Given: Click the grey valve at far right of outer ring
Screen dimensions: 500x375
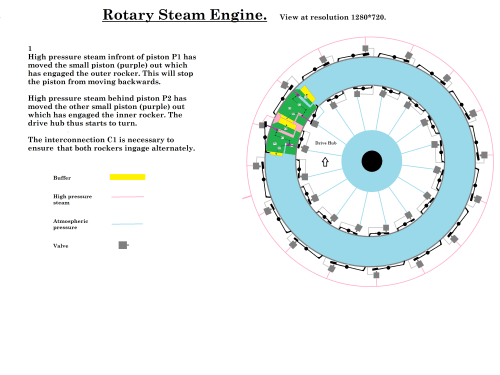Looking at the screenshot, I should (484, 155).
